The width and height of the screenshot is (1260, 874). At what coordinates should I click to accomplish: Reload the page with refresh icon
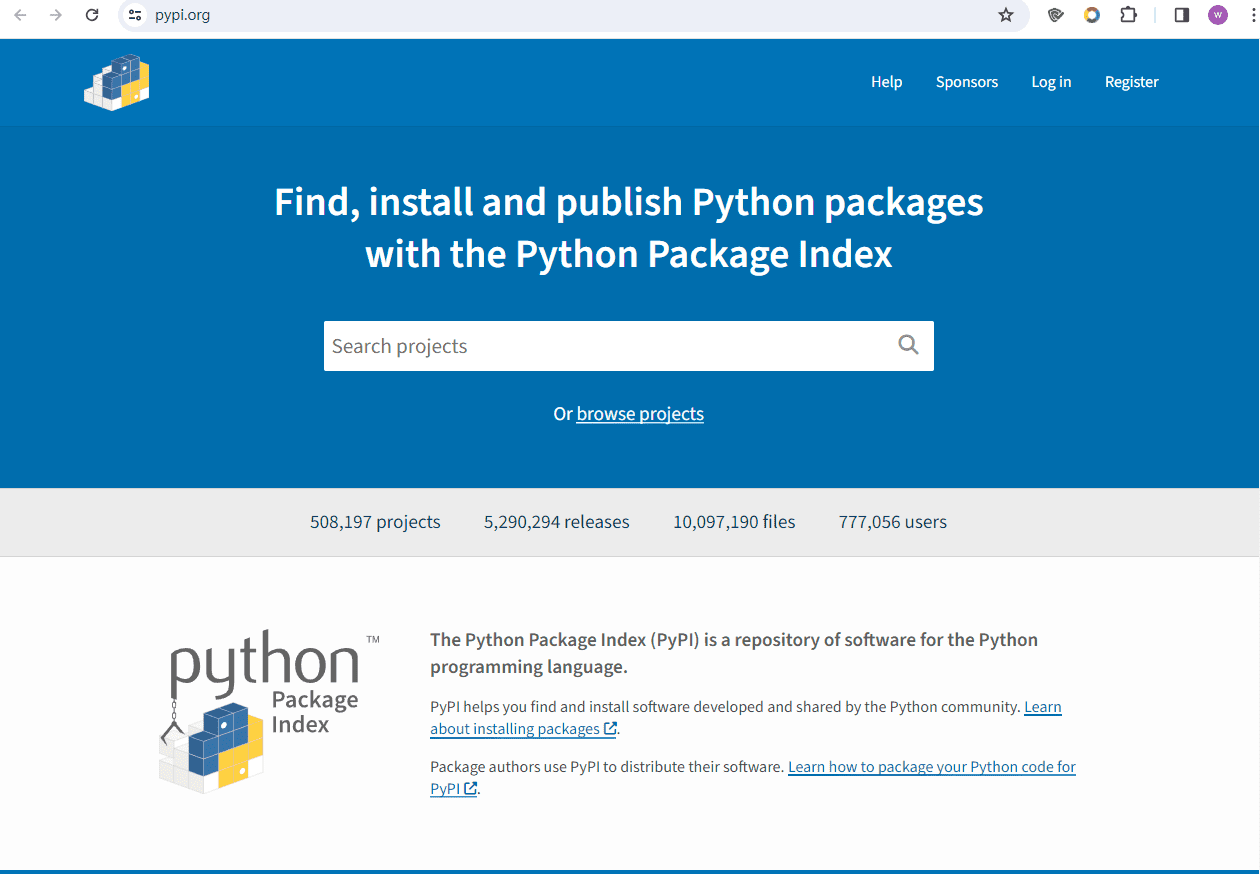point(92,15)
